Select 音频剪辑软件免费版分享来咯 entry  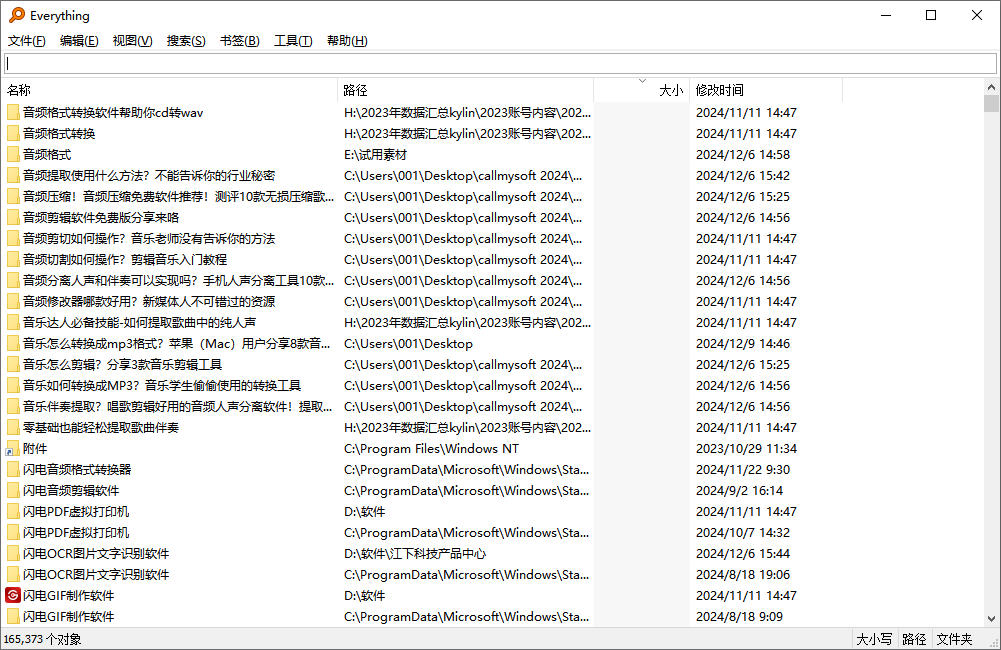[101, 218]
